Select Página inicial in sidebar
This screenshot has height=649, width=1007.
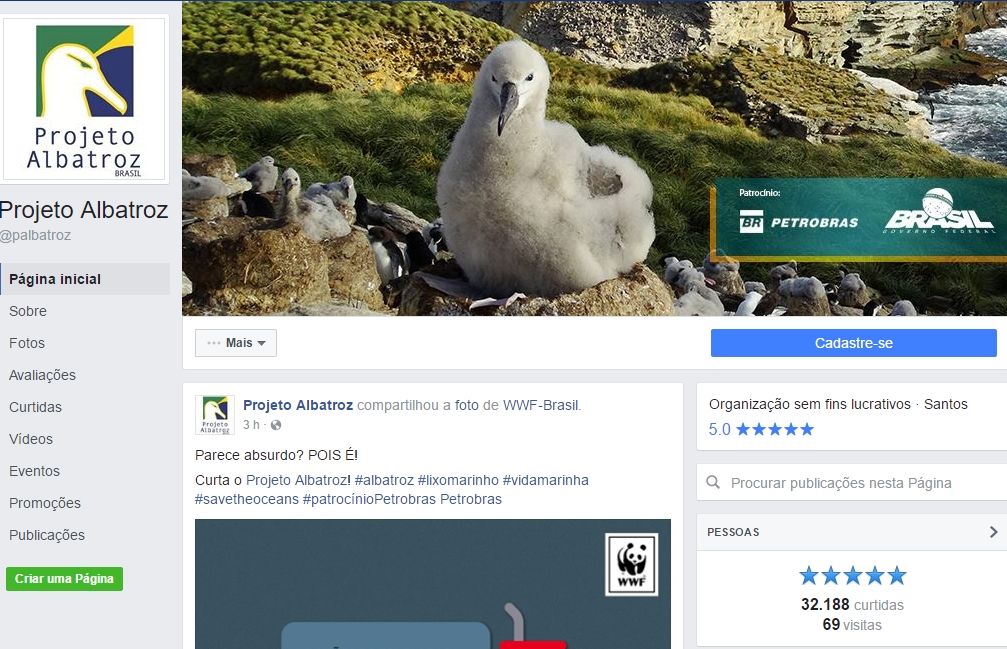point(55,279)
